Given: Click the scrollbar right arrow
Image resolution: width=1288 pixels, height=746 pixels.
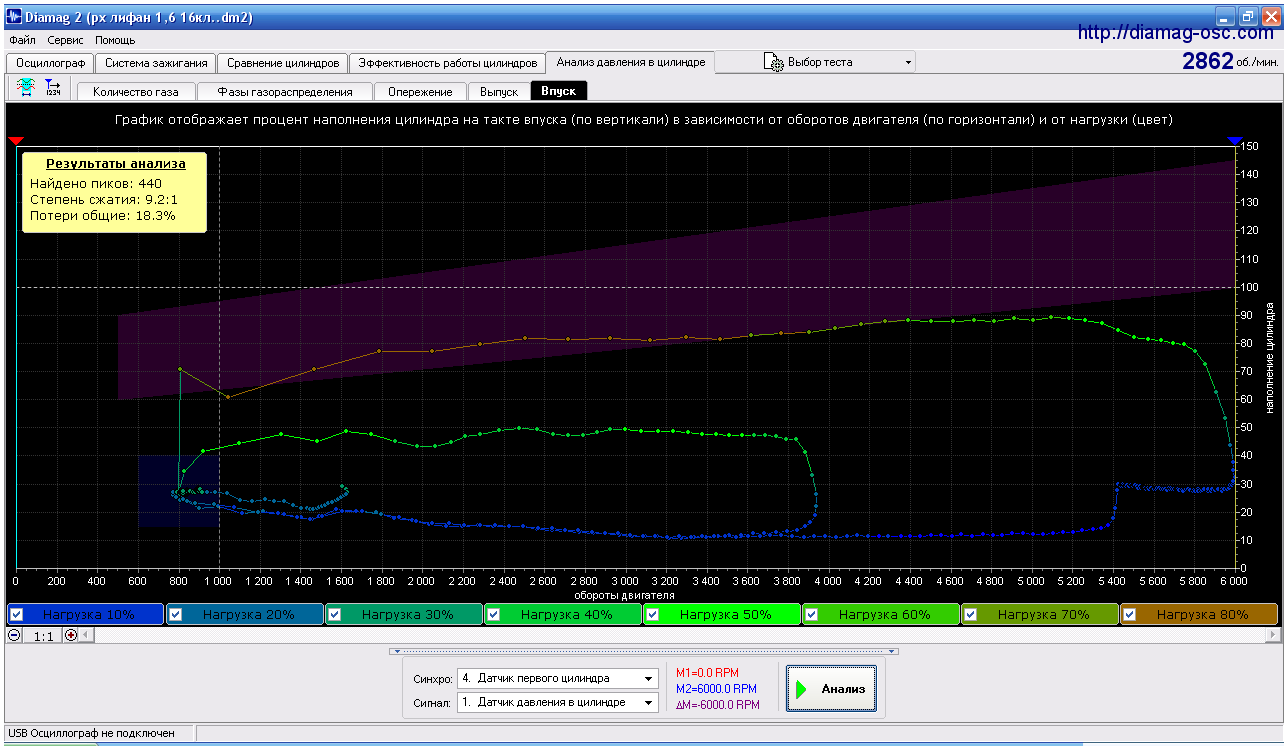Looking at the screenshot, I should click(1272, 635).
